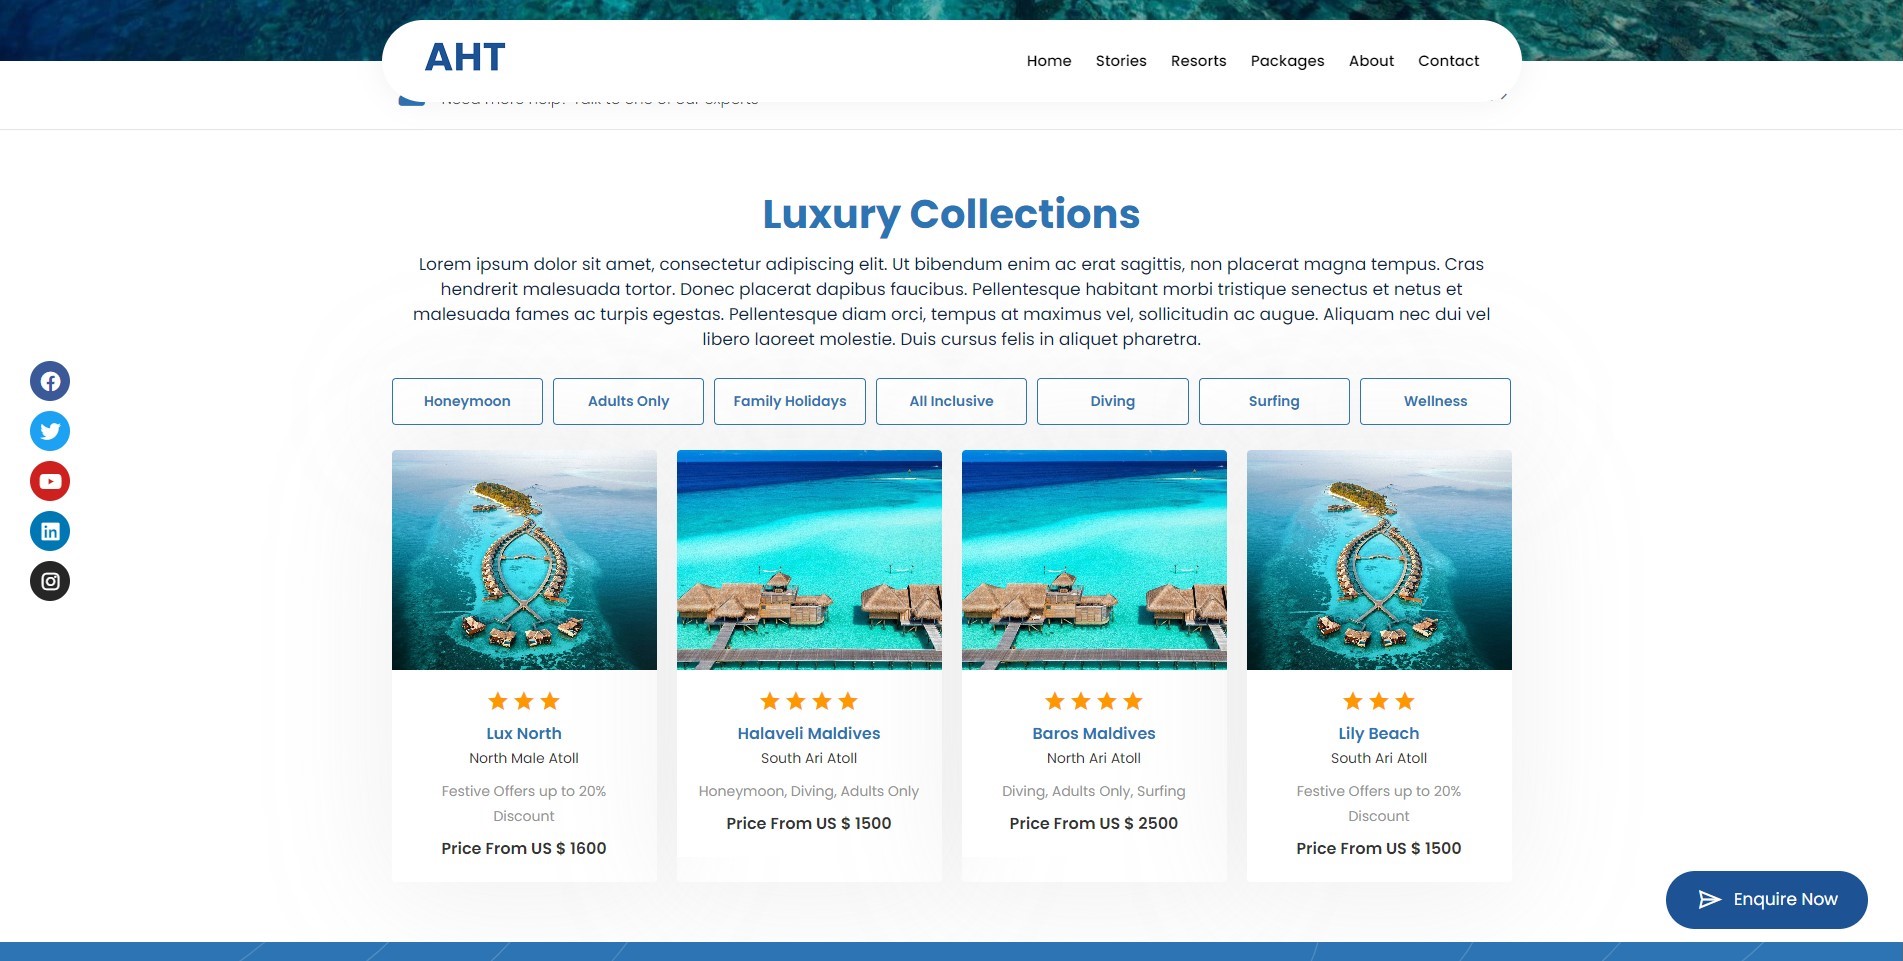
Task: Open the YouTube social icon
Action: (50, 481)
